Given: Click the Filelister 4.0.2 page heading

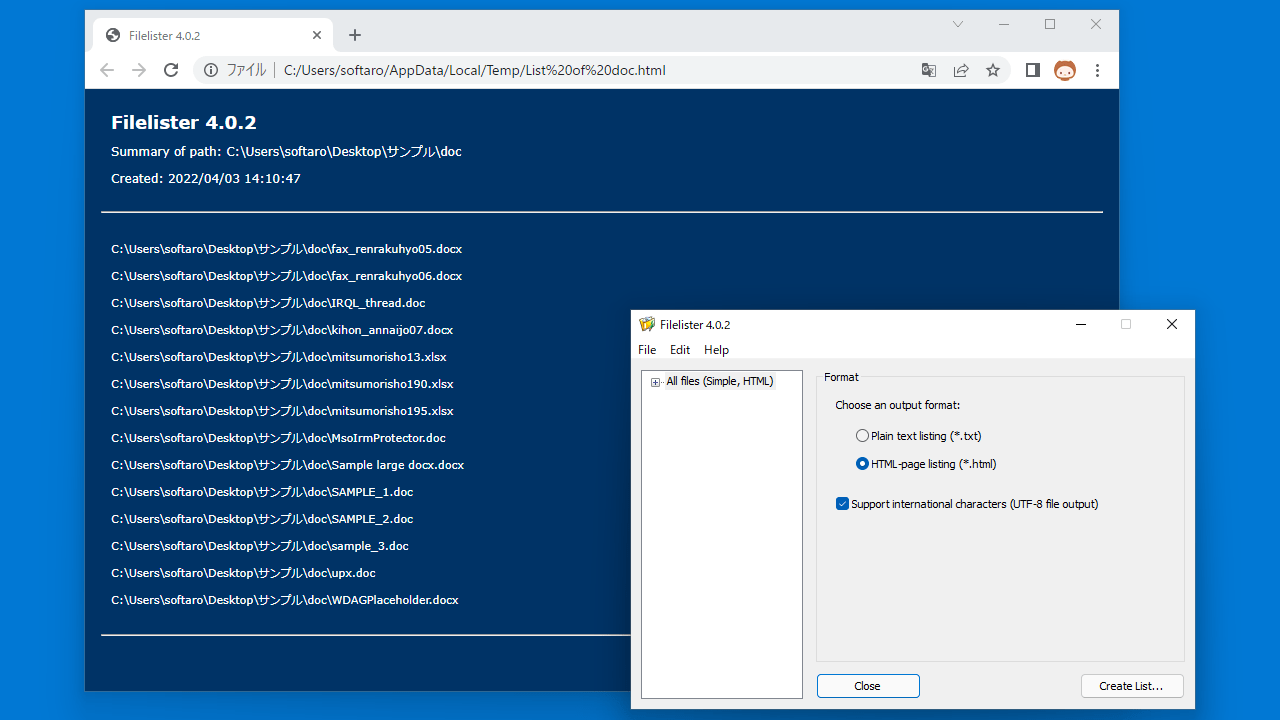Looking at the screenshot, I should coord(184,123).
